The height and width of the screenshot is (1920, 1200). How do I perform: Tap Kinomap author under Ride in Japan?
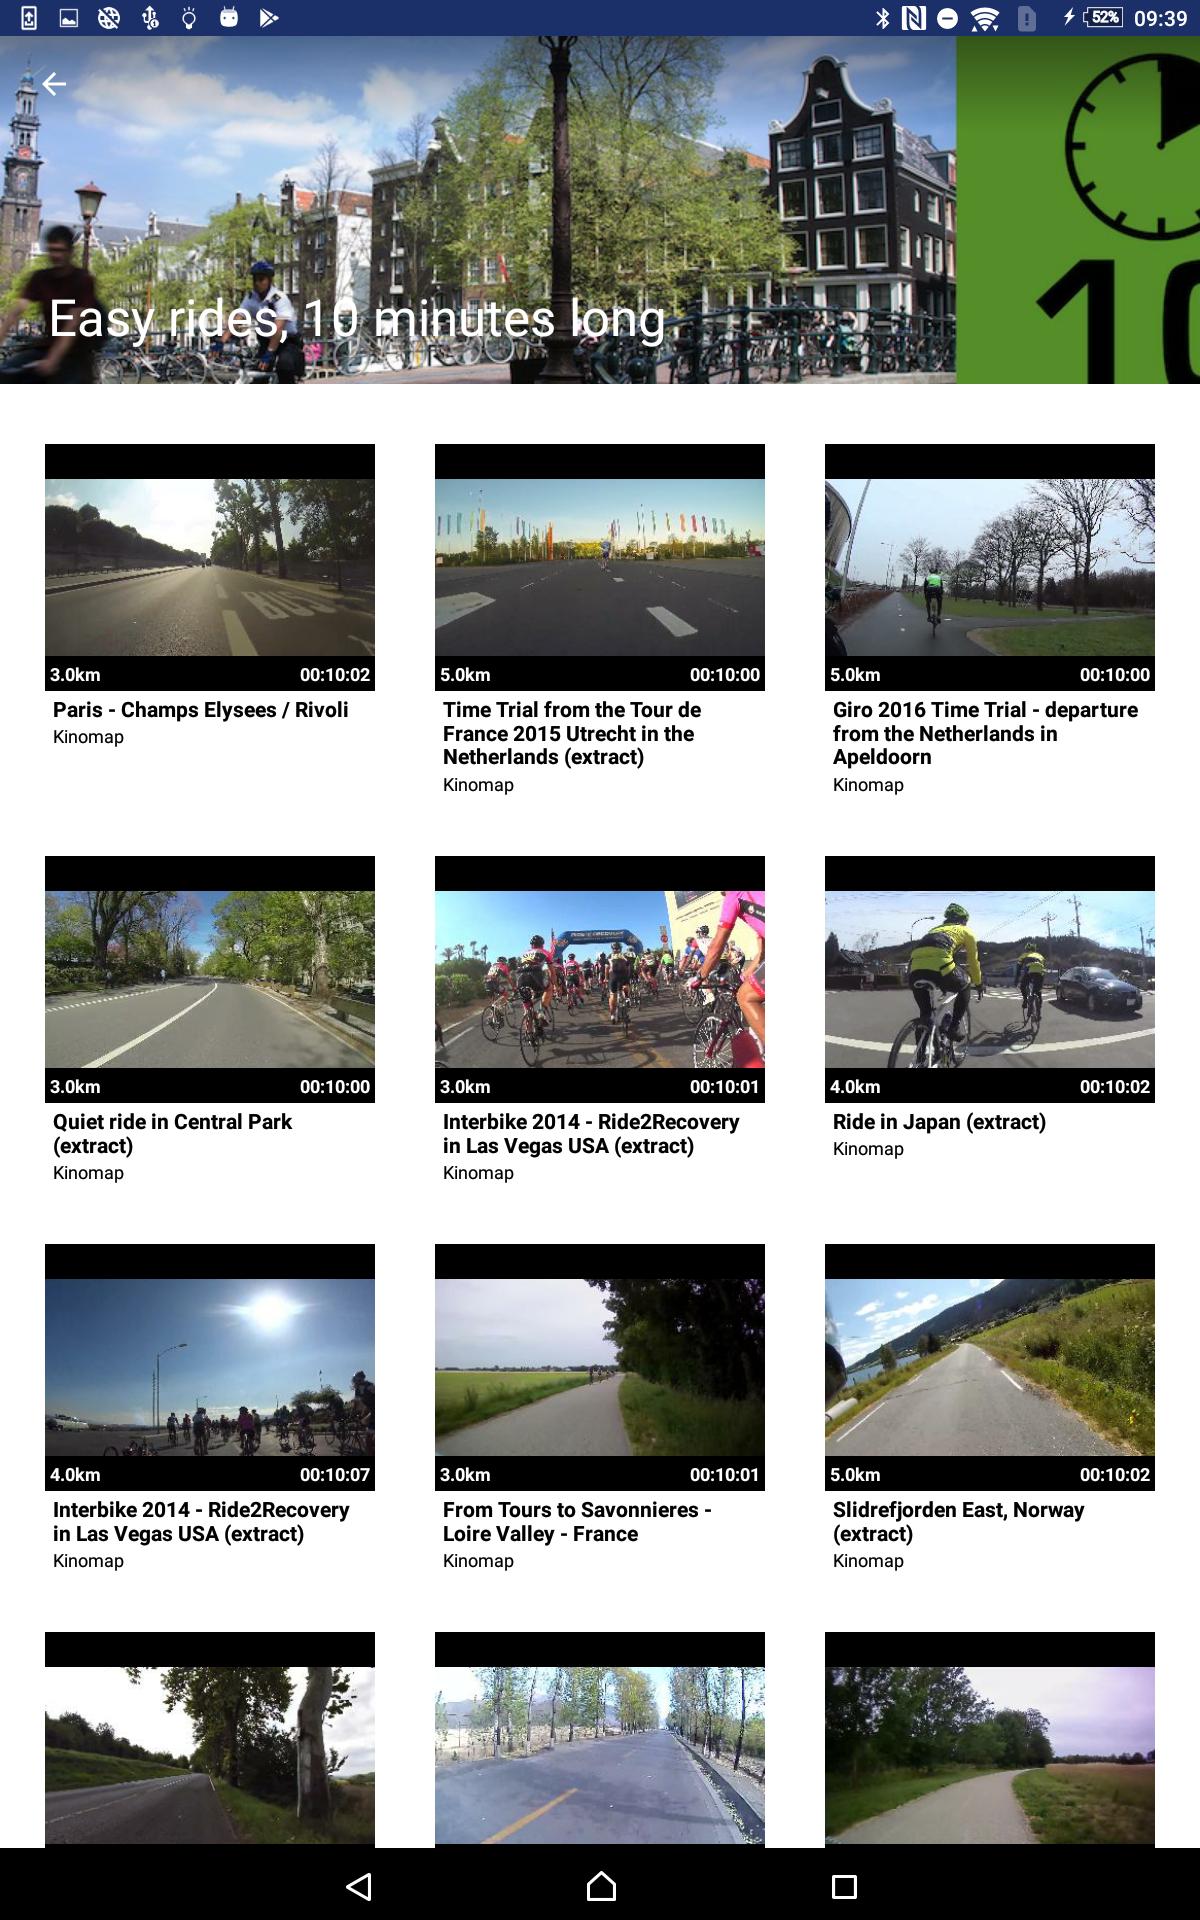click(x=868, y=1149)
